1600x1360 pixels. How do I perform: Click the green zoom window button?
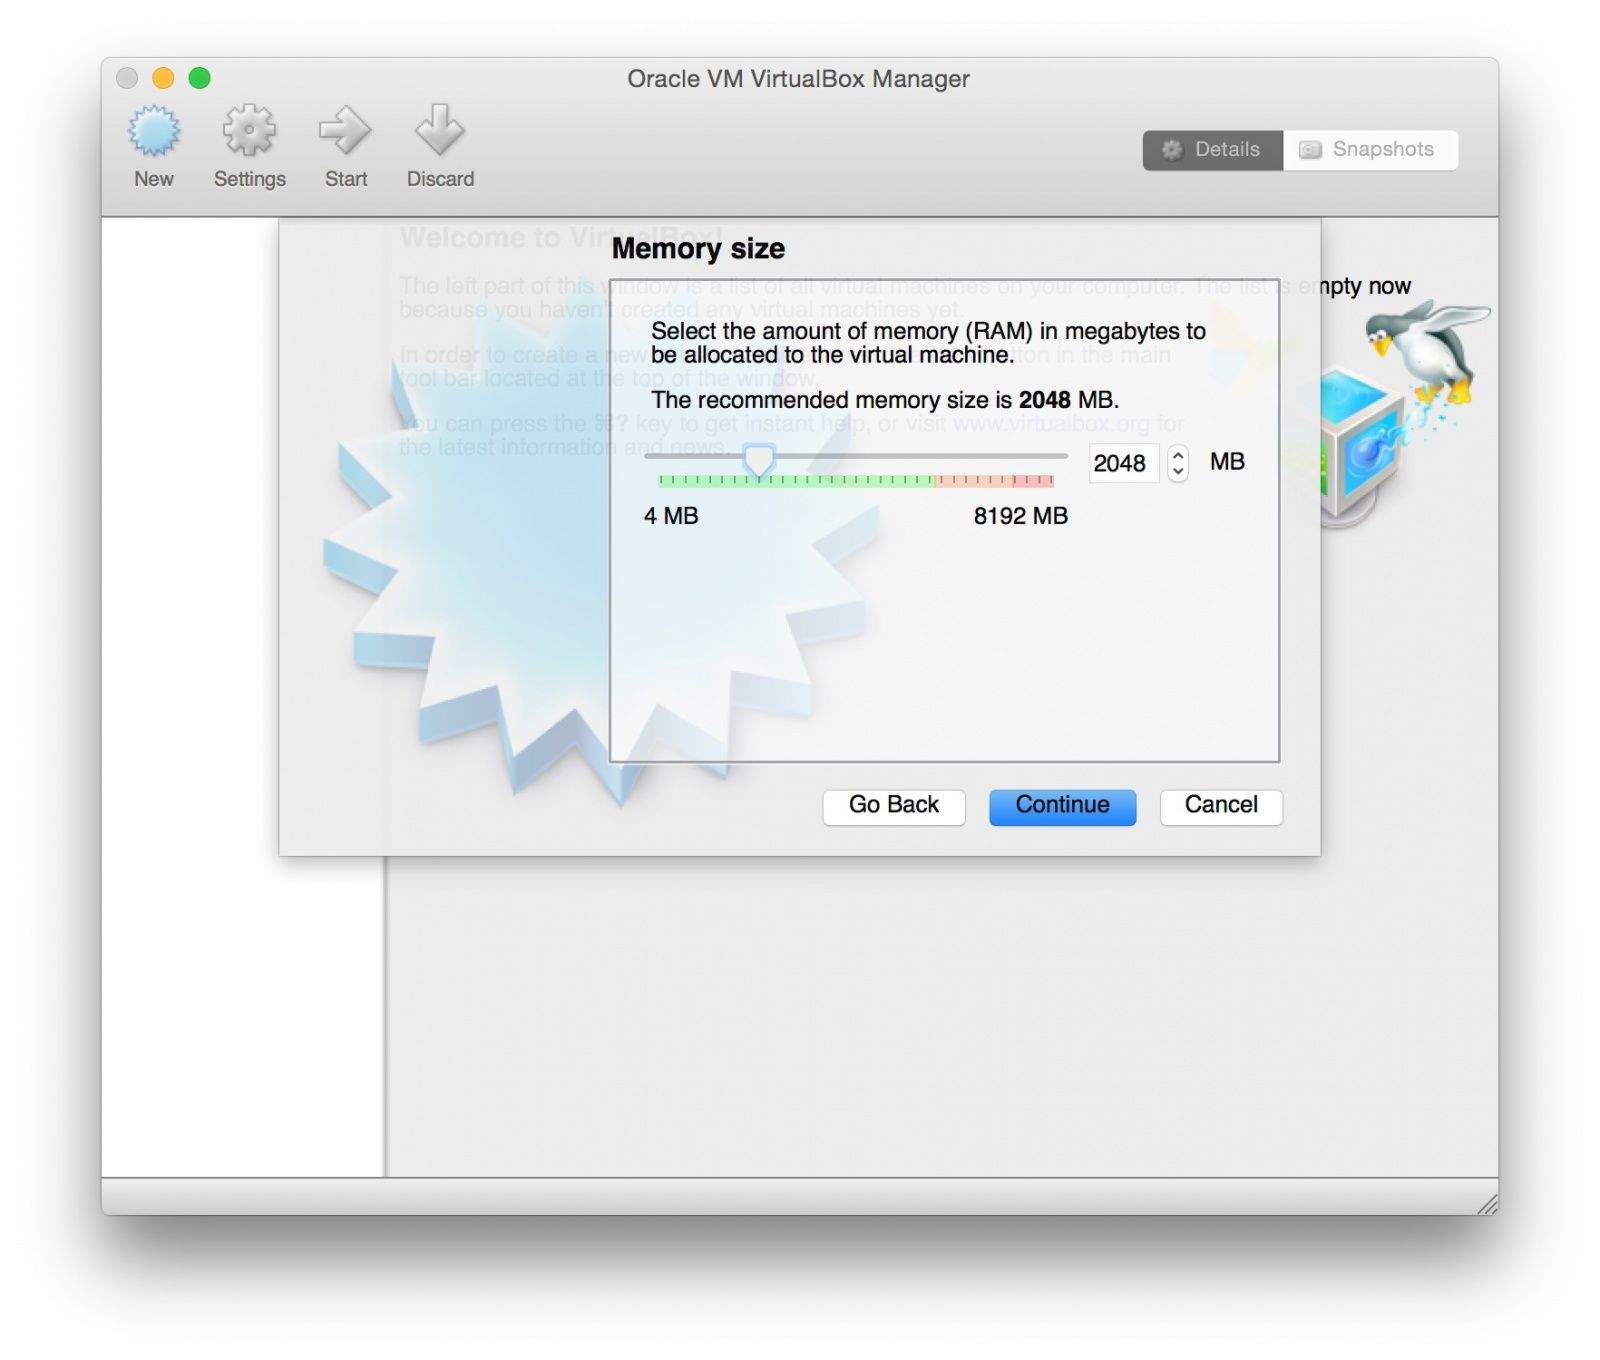click(200, 78)
